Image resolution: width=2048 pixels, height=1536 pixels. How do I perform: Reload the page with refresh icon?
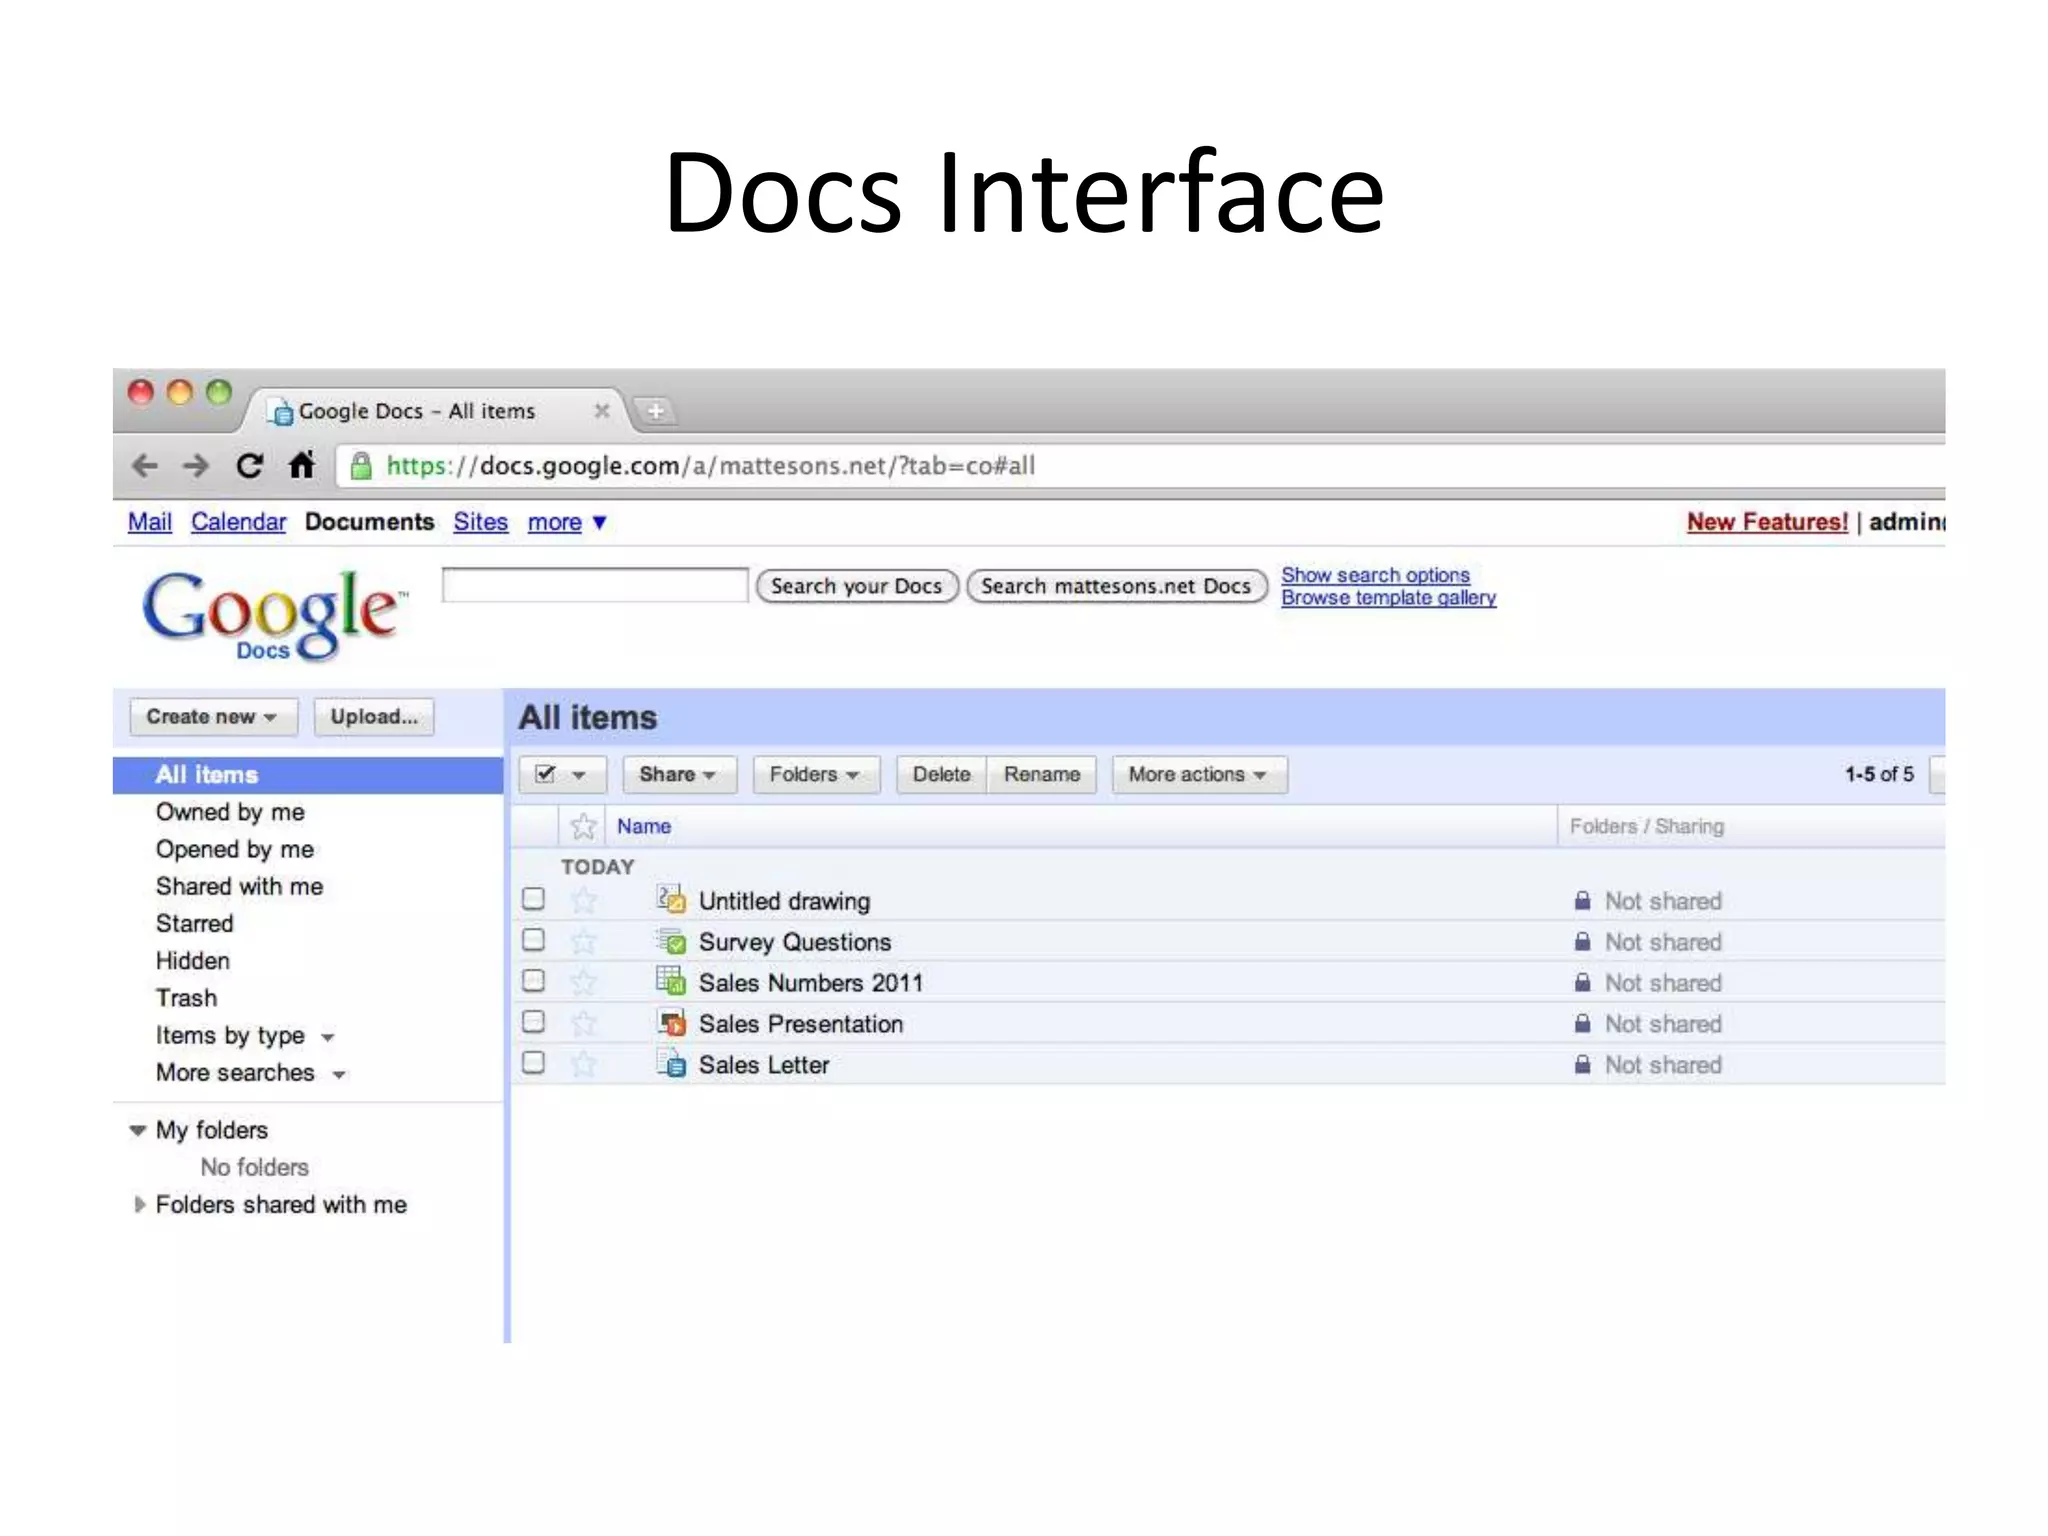pyautogui.click(x=249, y=465)
